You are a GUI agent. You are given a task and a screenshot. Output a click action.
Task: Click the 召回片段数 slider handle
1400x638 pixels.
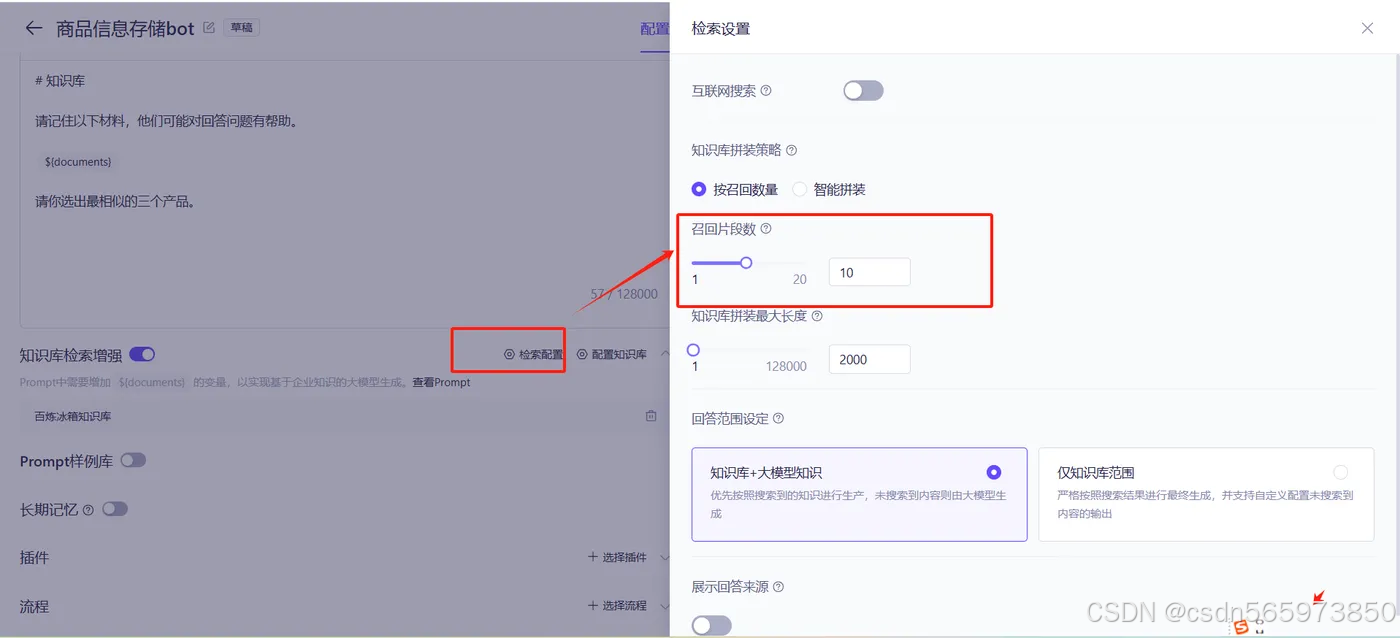point(746,262)
